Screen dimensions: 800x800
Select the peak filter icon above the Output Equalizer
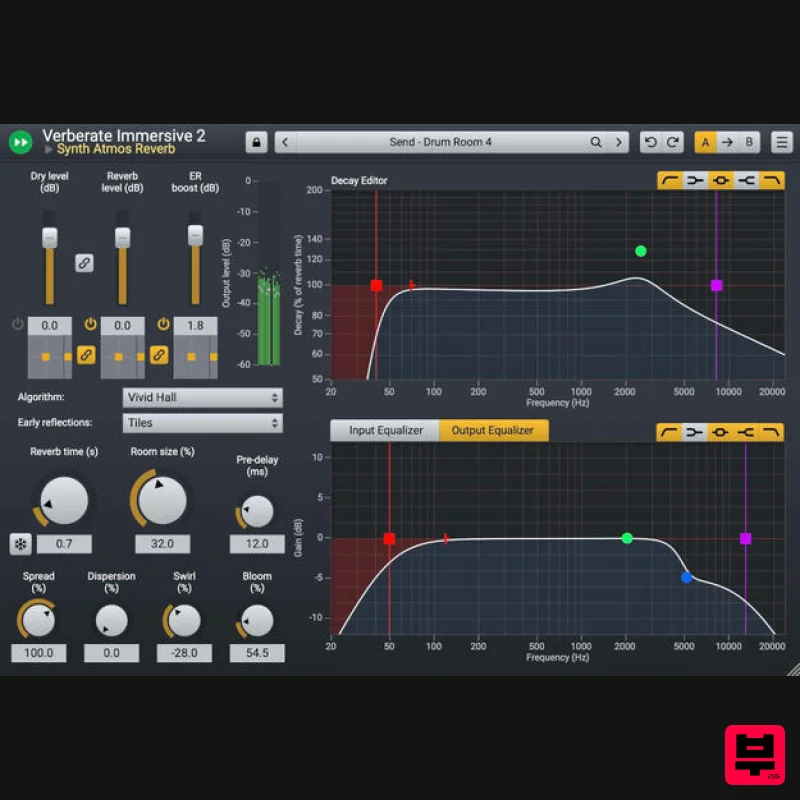click(x=721, y=430)
